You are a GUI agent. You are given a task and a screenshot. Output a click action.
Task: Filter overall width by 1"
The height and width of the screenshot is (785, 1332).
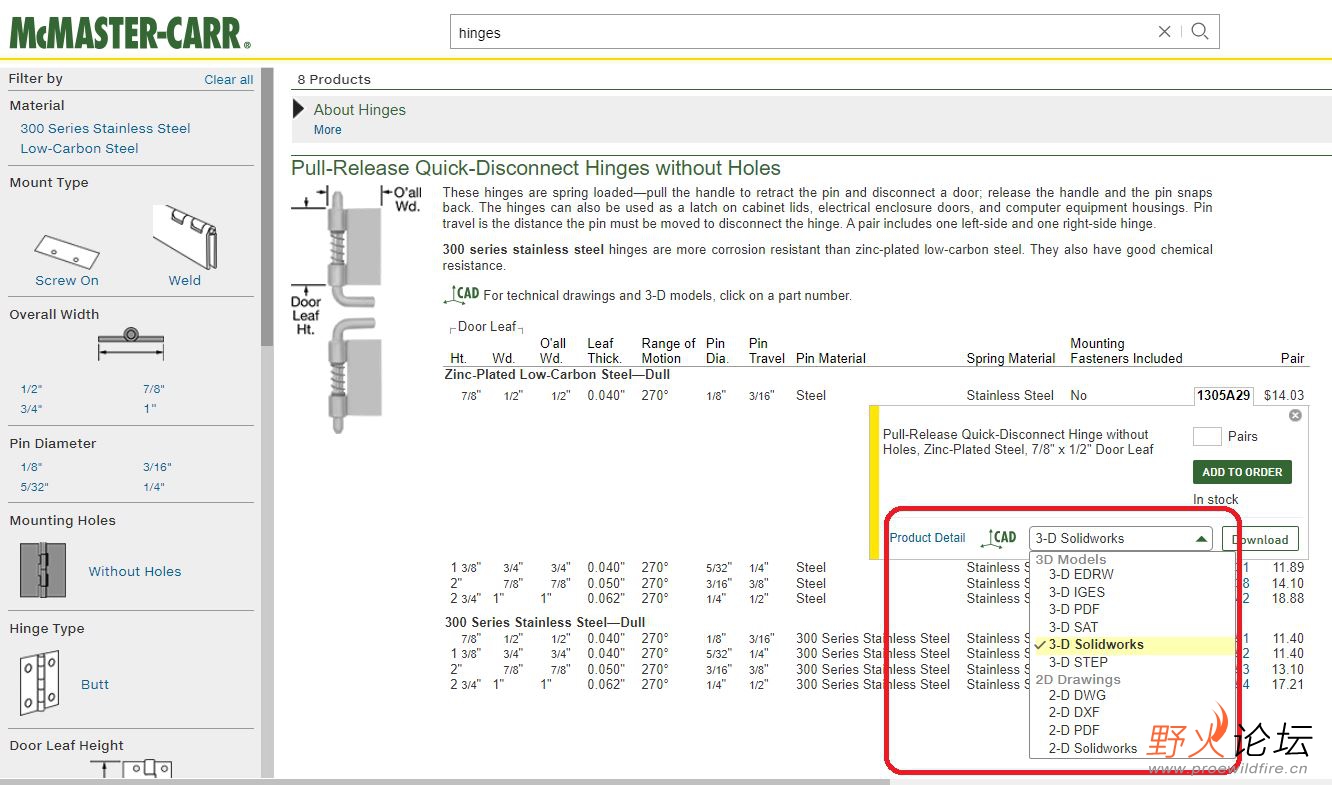(149, 409)
